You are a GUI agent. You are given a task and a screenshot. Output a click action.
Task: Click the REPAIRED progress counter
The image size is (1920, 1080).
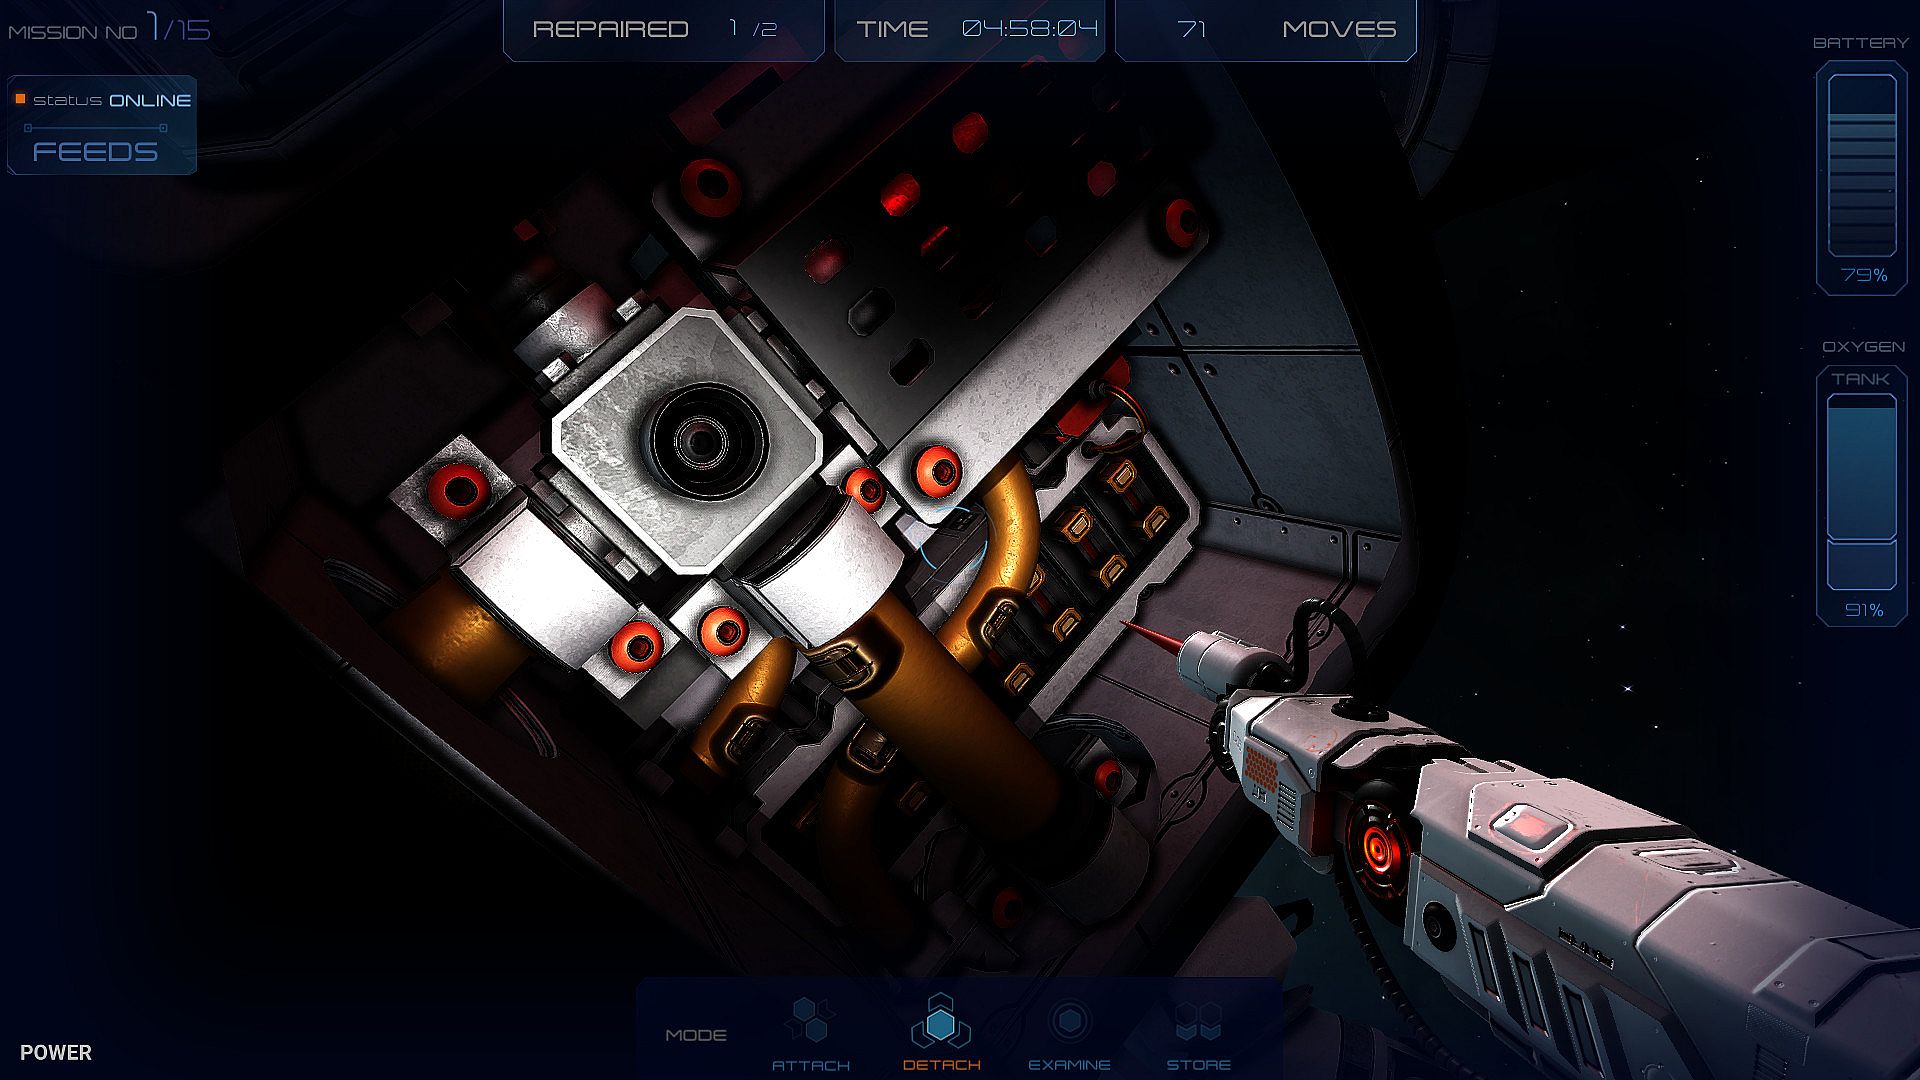(663, 30)
